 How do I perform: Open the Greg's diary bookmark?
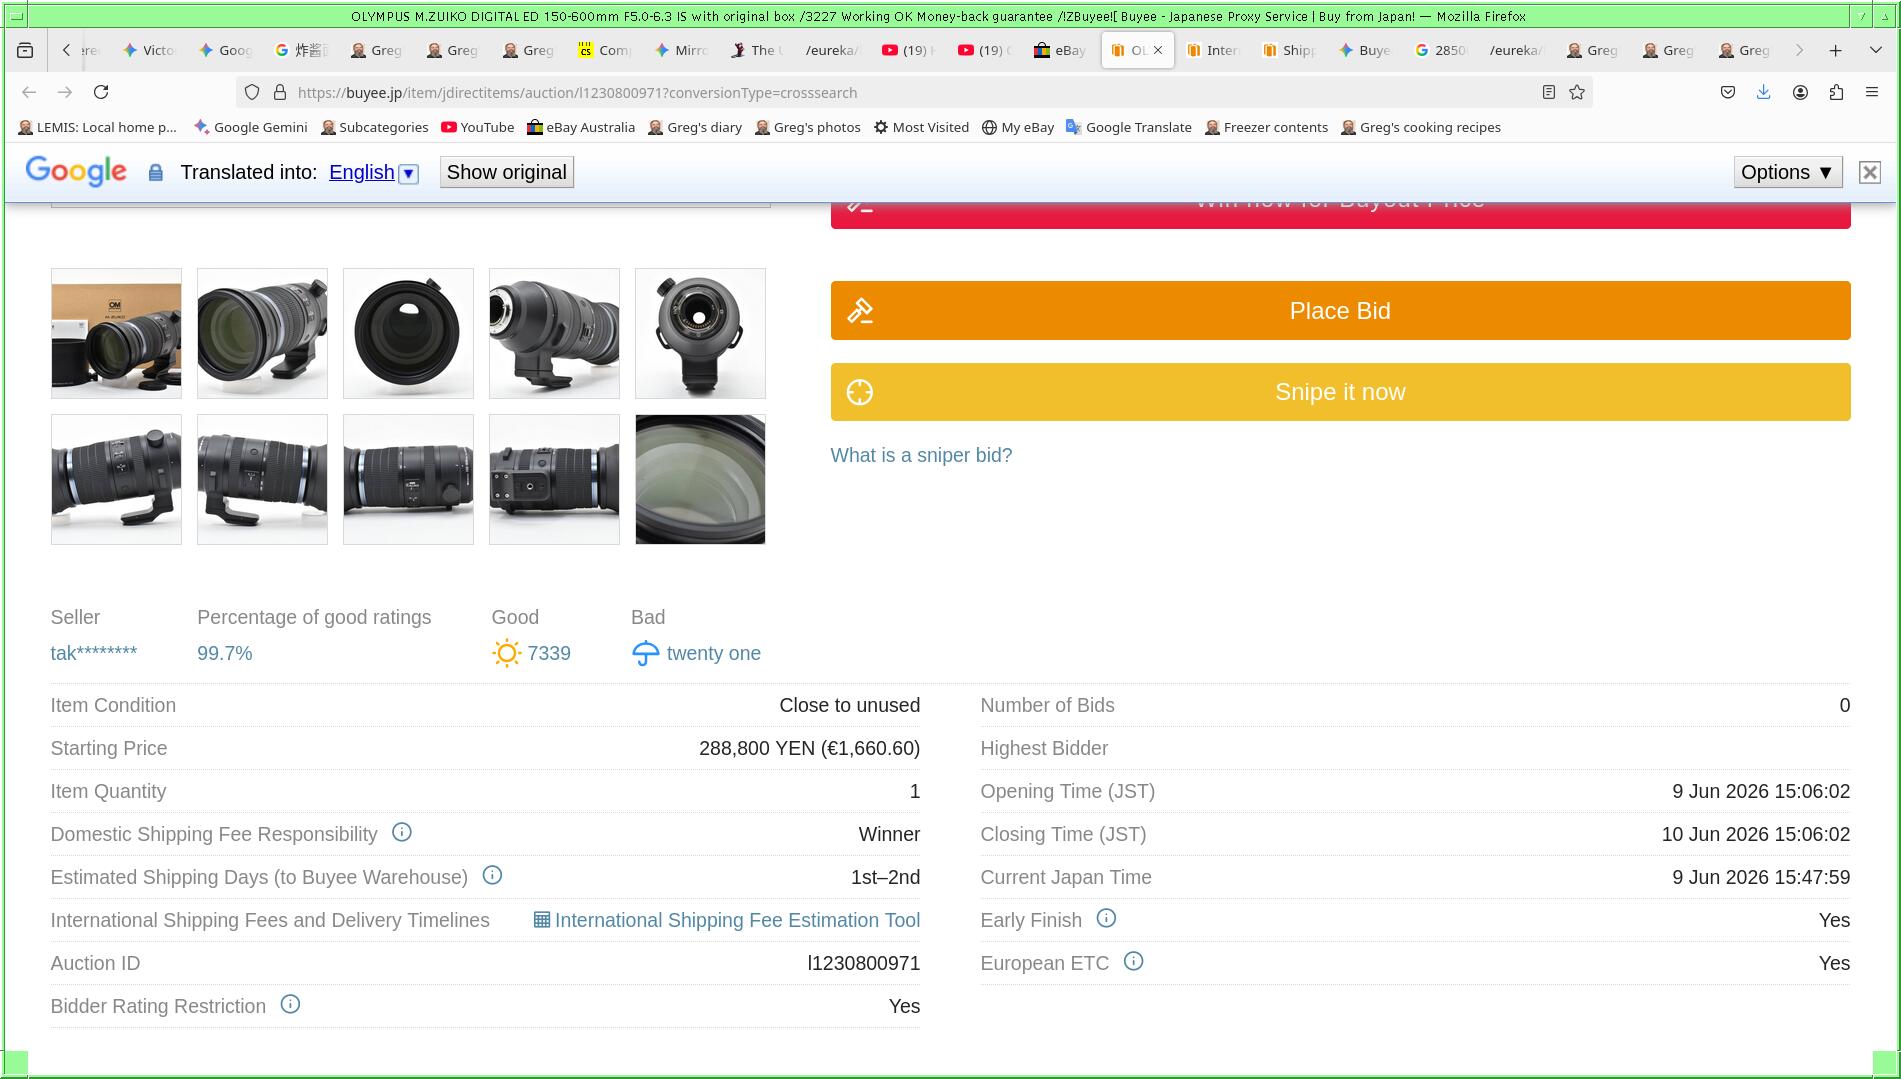695,127
